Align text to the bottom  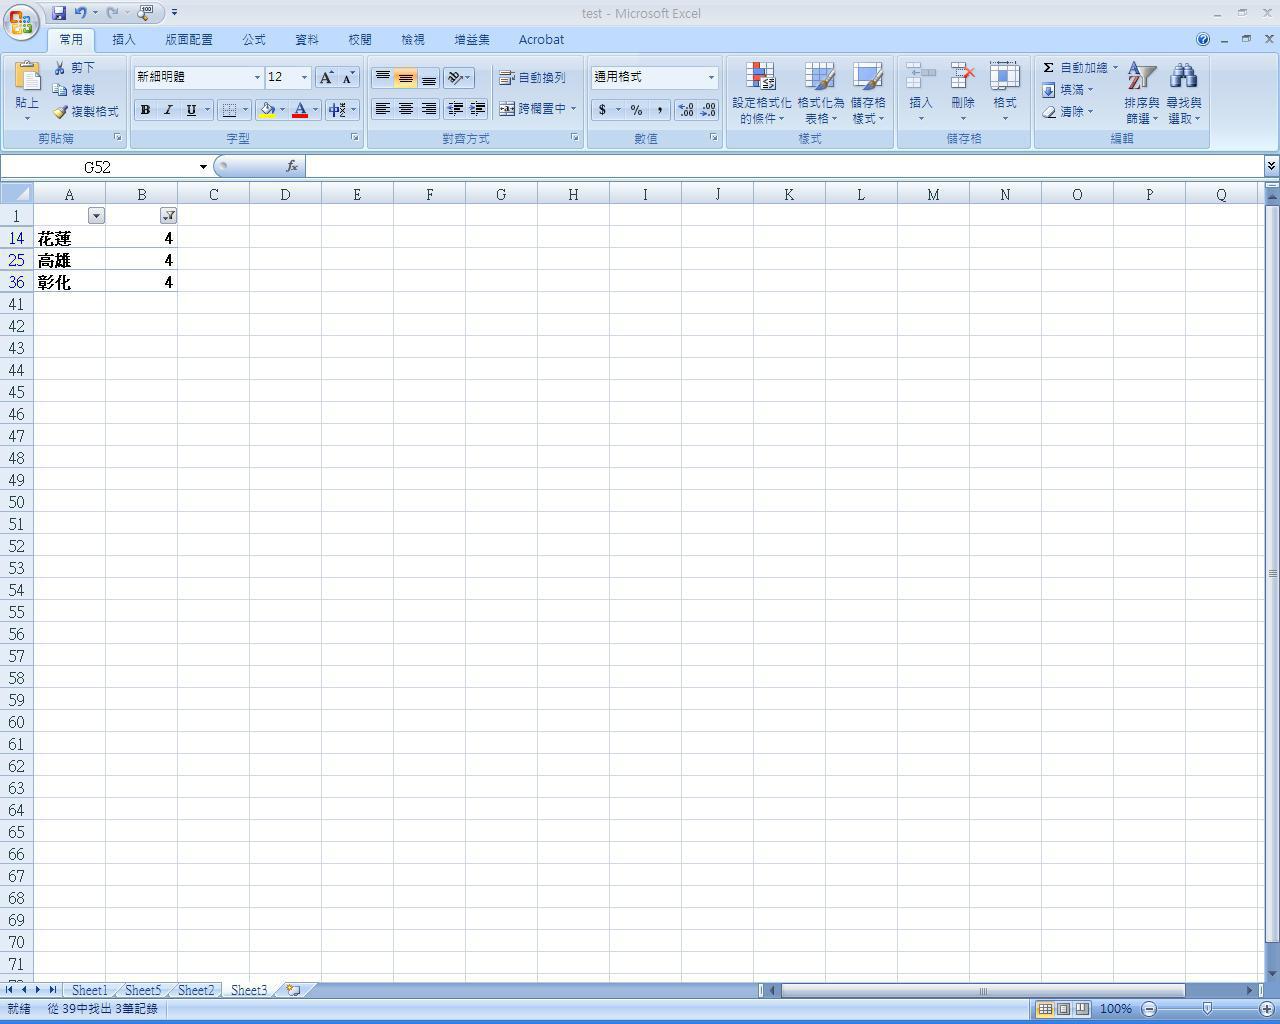428,78
